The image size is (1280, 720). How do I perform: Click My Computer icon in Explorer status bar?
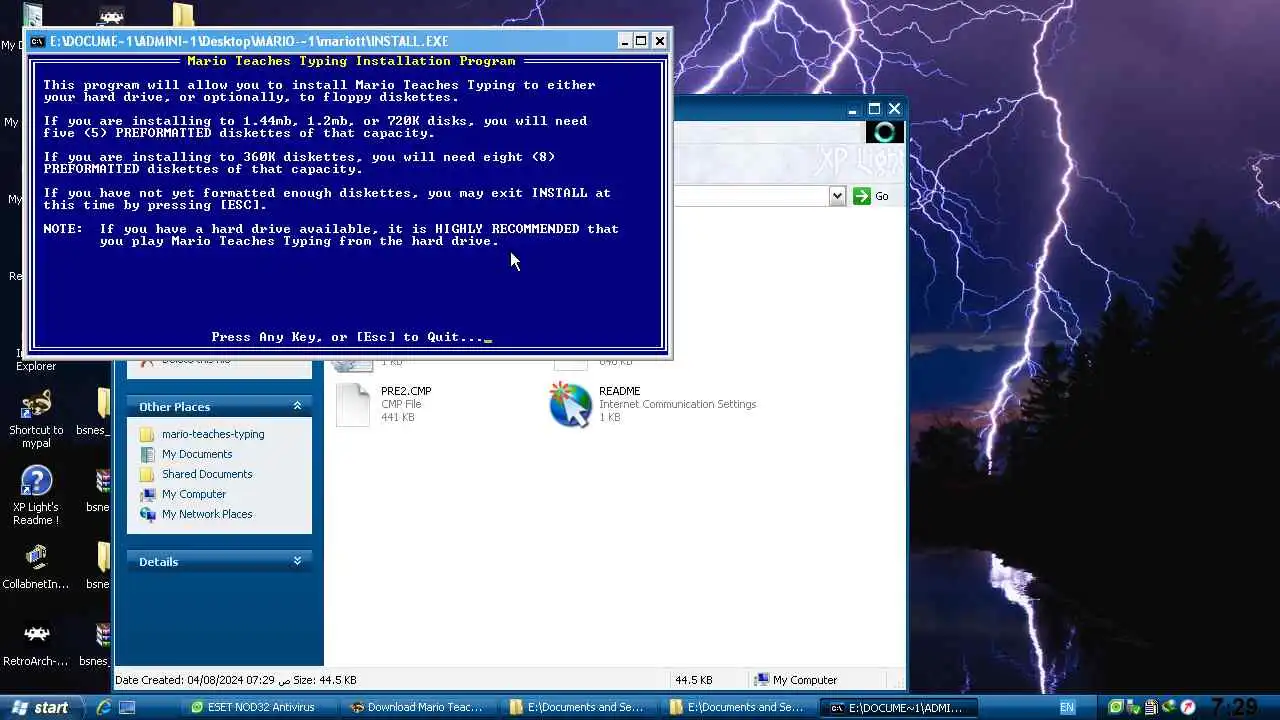tap(761, 680)
